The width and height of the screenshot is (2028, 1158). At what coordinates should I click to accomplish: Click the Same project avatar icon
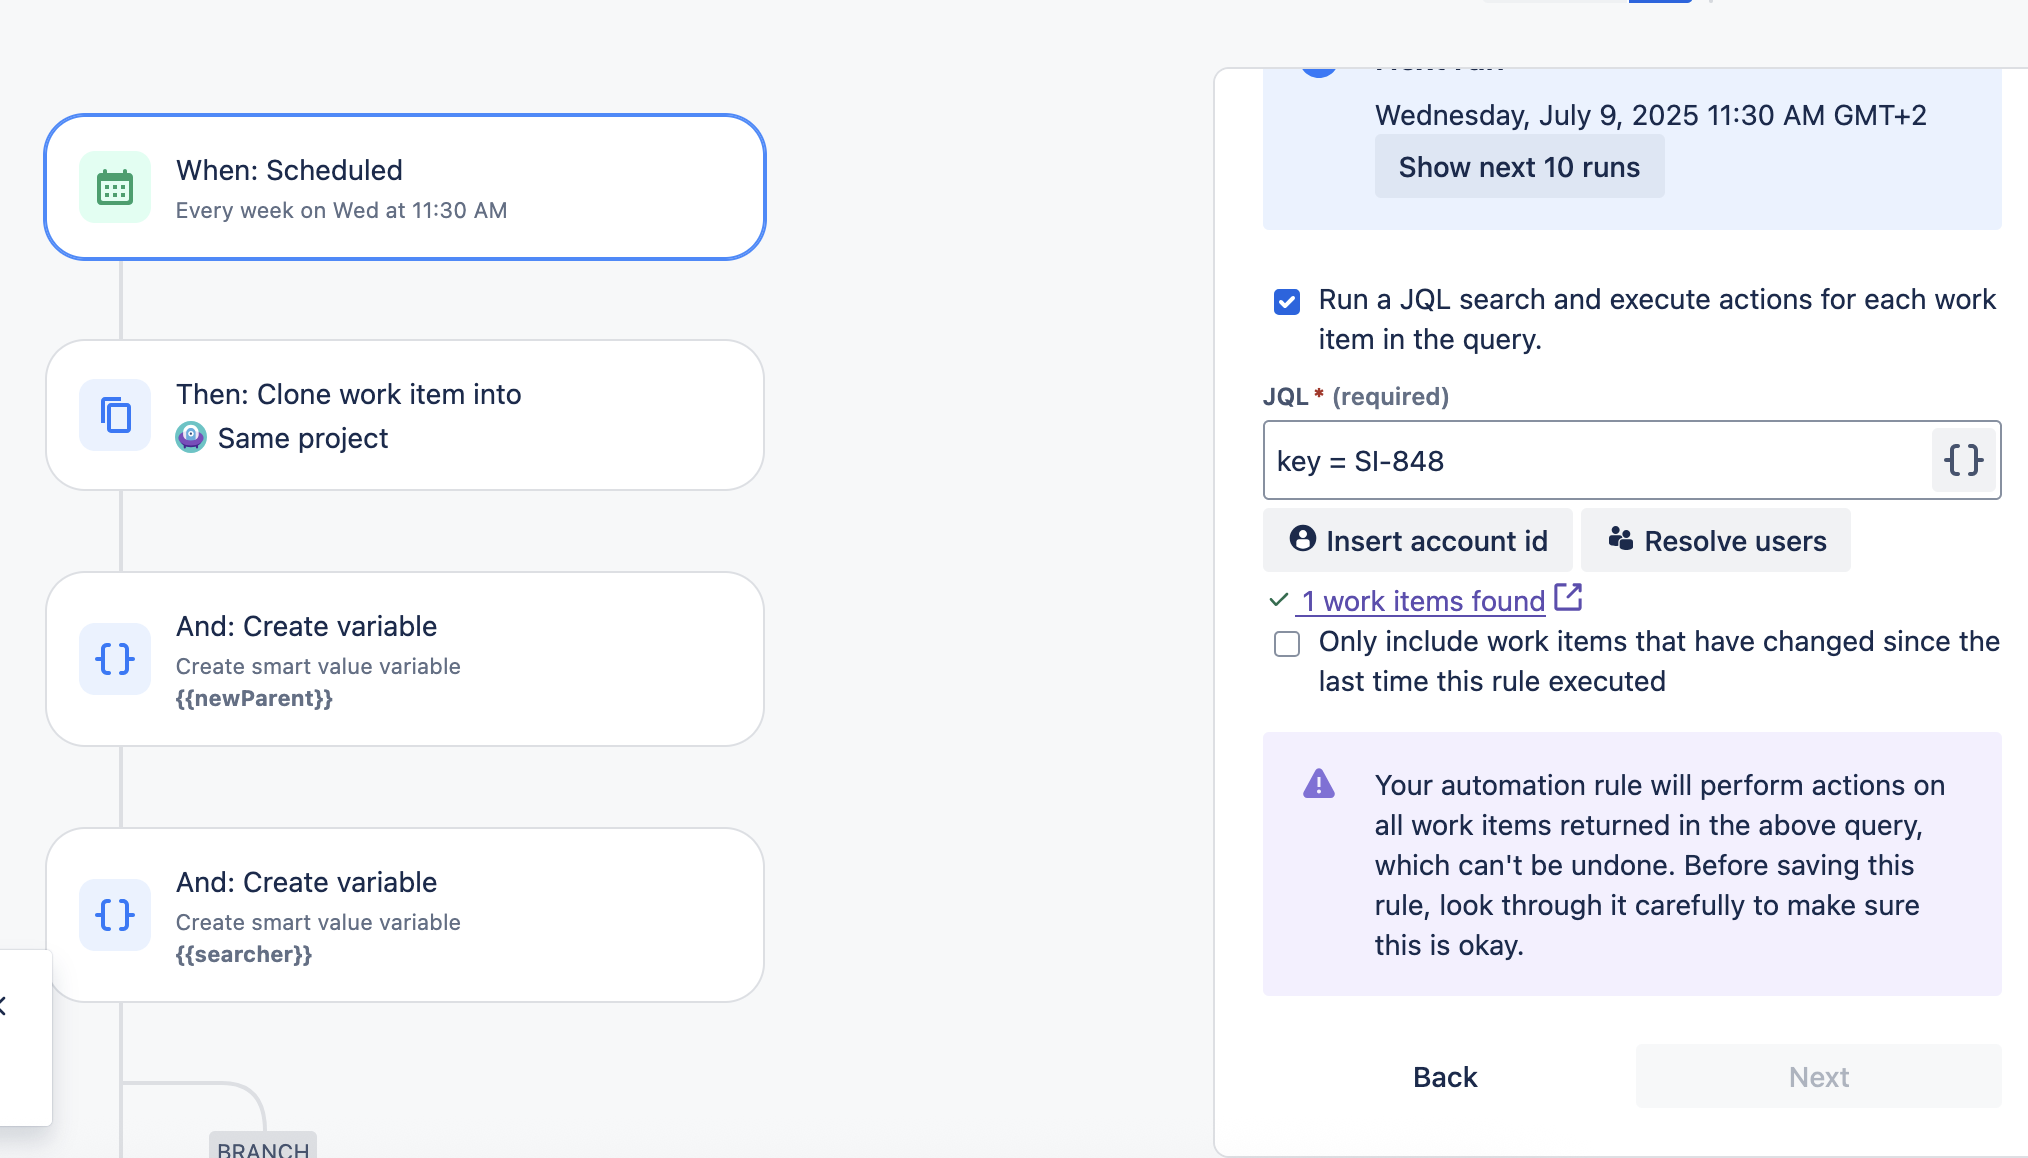click(191, 437)
